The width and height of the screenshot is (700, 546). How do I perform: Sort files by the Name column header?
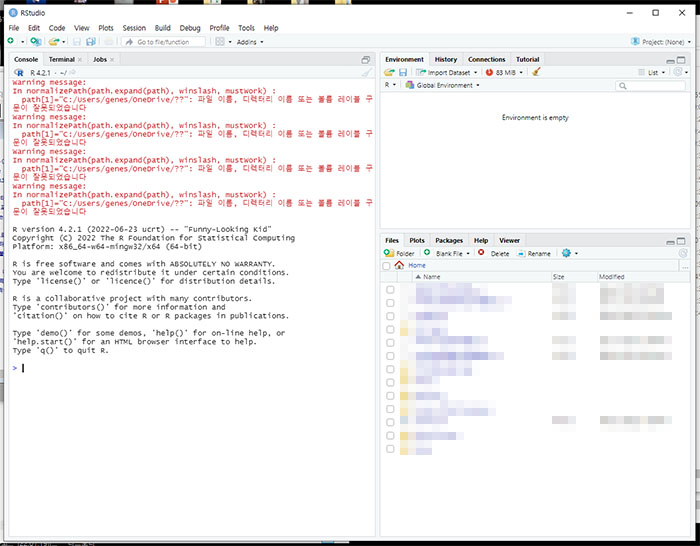point(482,277)
